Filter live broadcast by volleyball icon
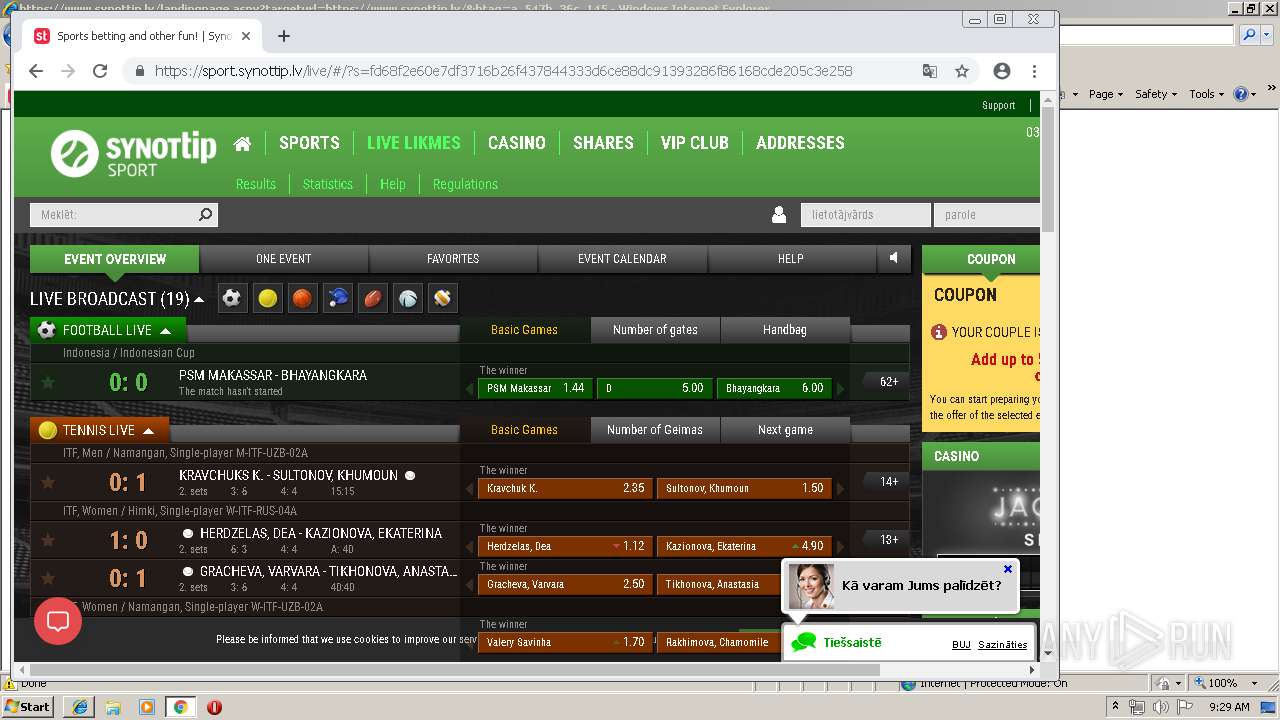 coord(408,298)
